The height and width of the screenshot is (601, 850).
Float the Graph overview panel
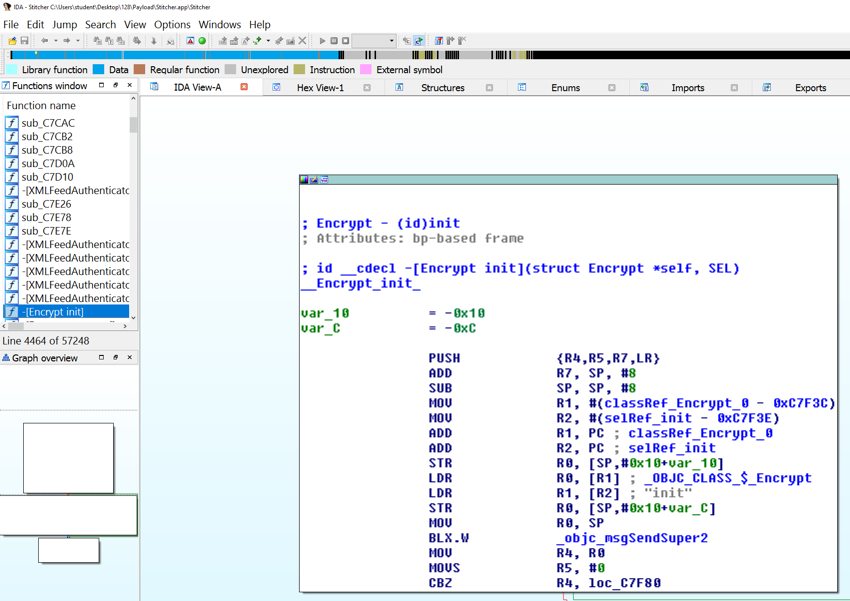115,358
